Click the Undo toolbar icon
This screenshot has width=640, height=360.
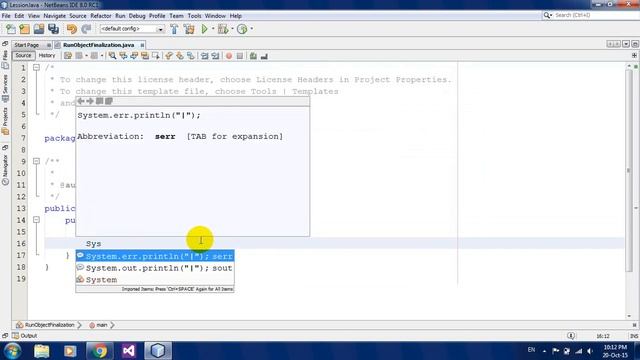coord(71,29)
